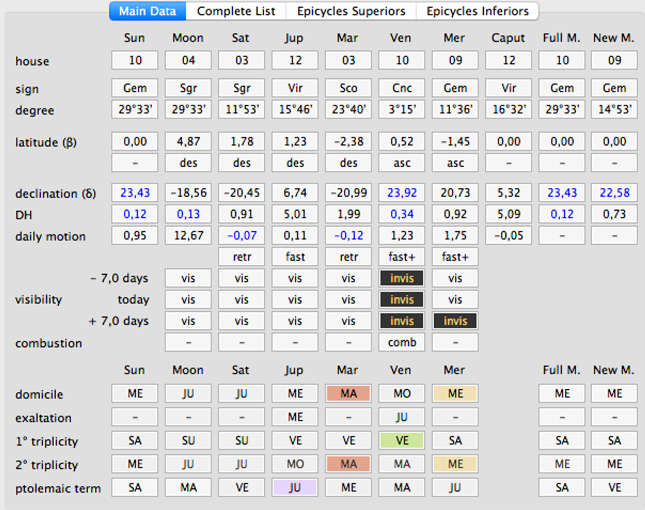Click the Caput DH value 5,09

(x=509, y=213)
